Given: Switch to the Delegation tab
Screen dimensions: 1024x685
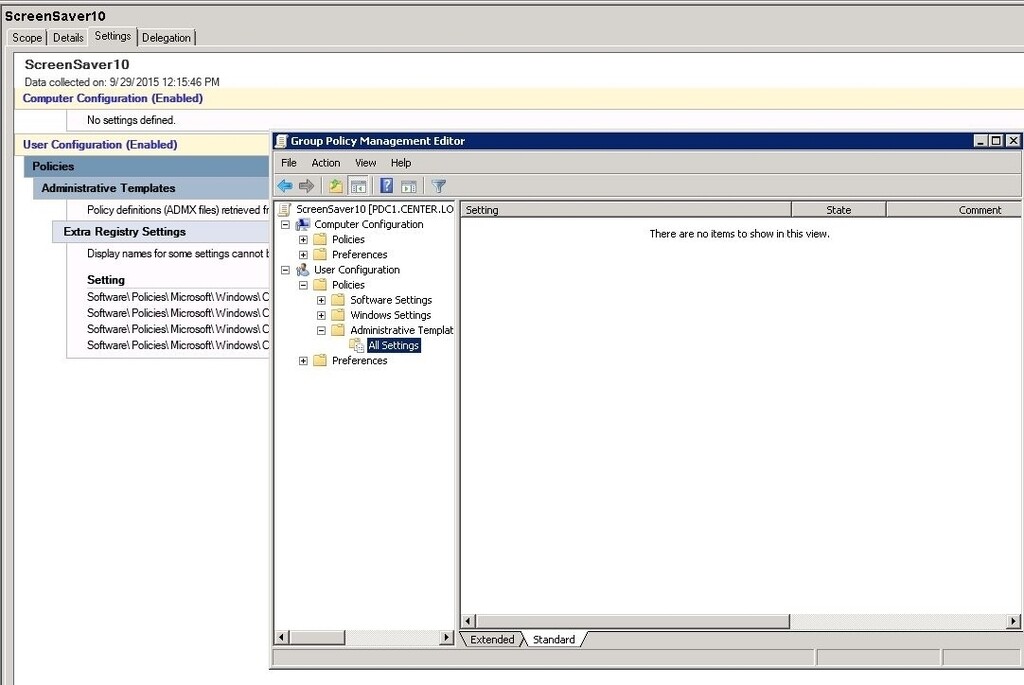Looking at the screenshot, I should 166,37.
